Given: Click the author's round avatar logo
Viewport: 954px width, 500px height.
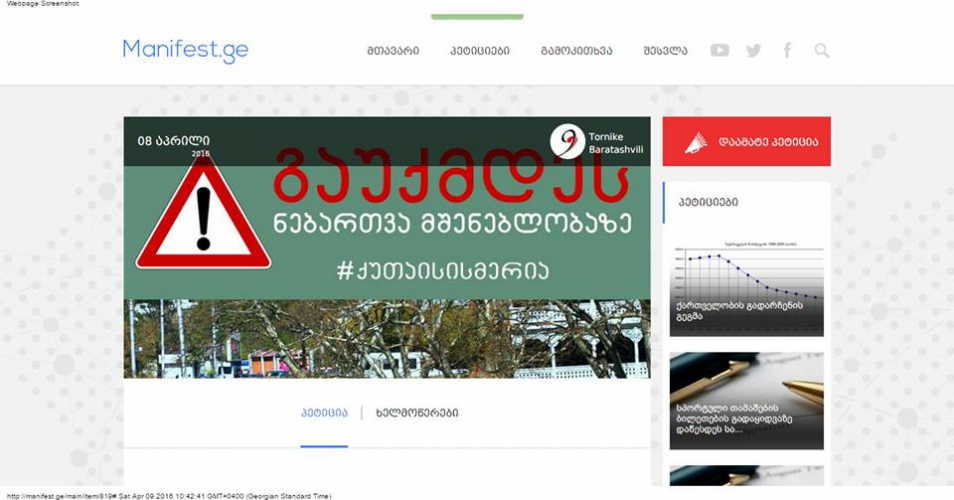Looking at the screenshot, I should click(567, 142).
